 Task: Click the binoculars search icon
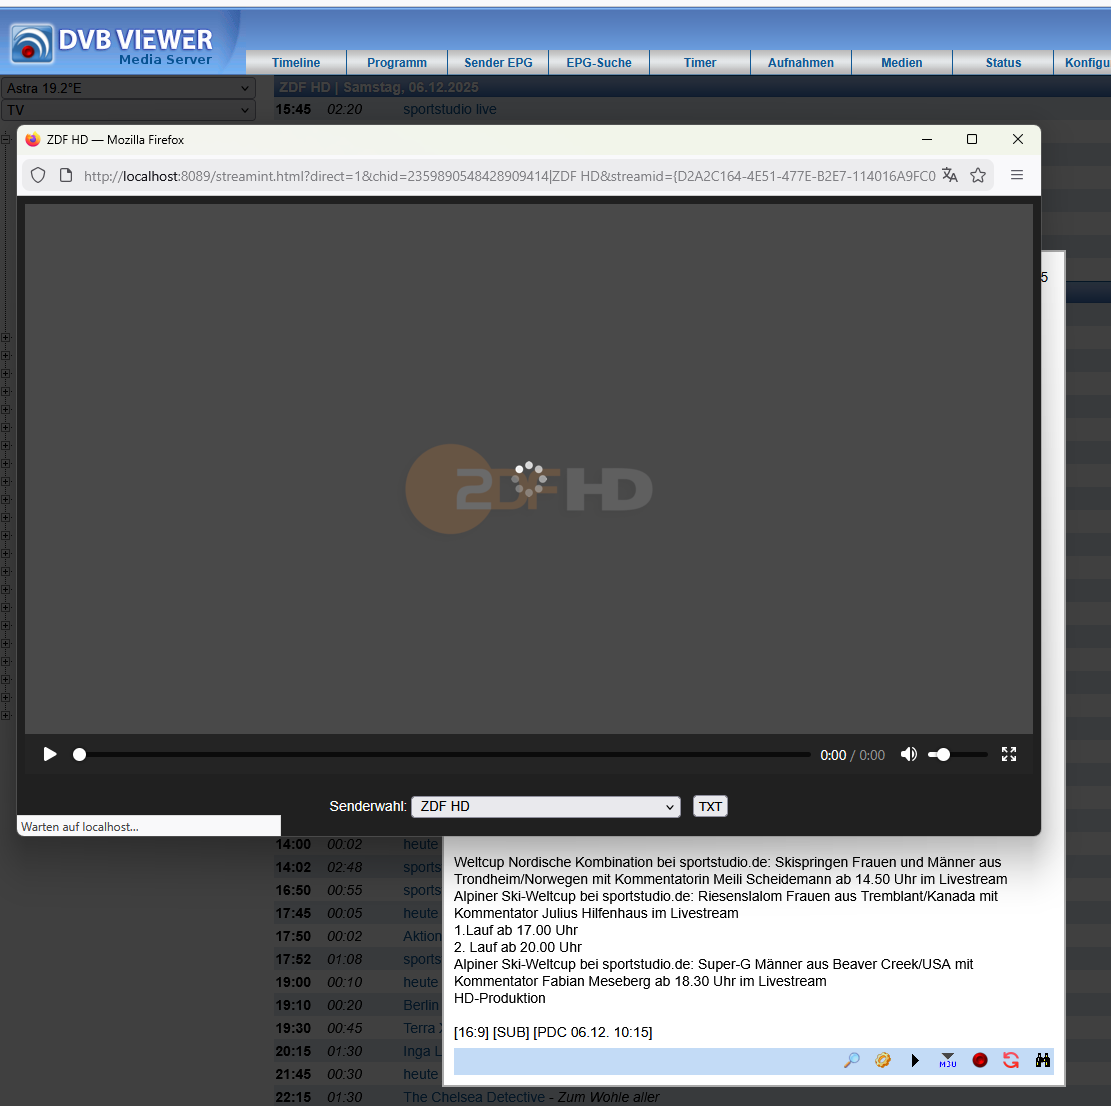[1043, 1060]
